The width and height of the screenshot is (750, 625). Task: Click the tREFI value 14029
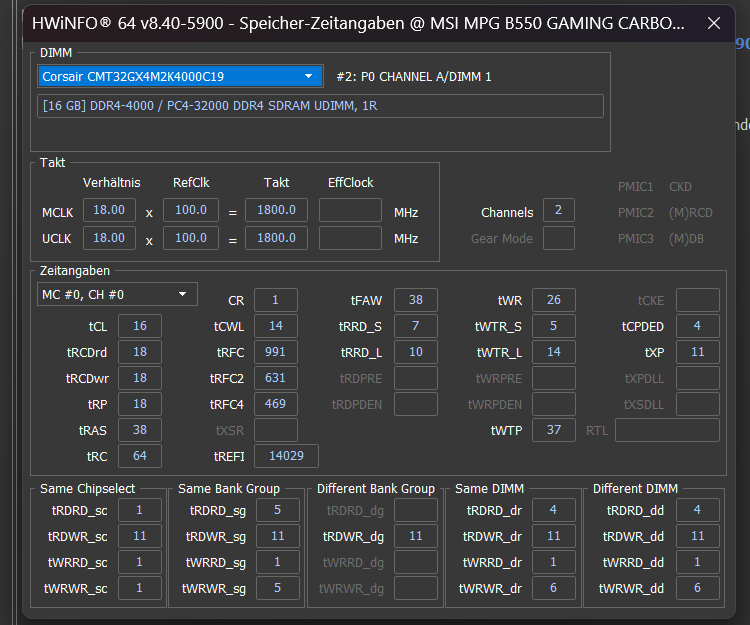[x=286, y=456]
